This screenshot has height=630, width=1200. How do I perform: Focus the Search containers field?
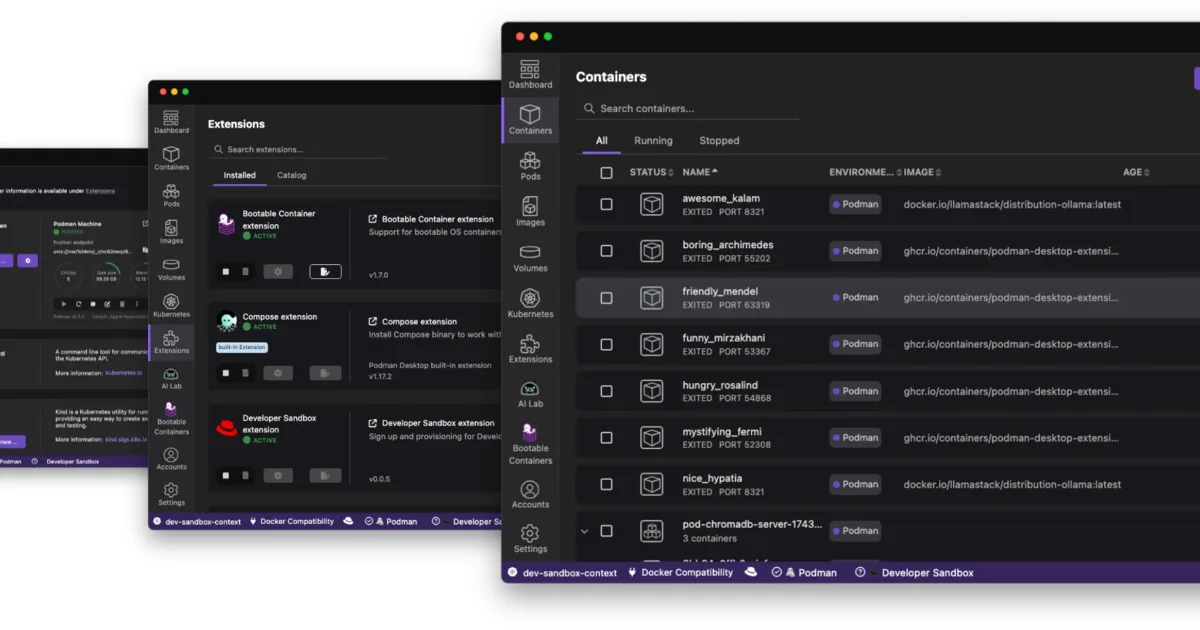click(x=687, y=108)
